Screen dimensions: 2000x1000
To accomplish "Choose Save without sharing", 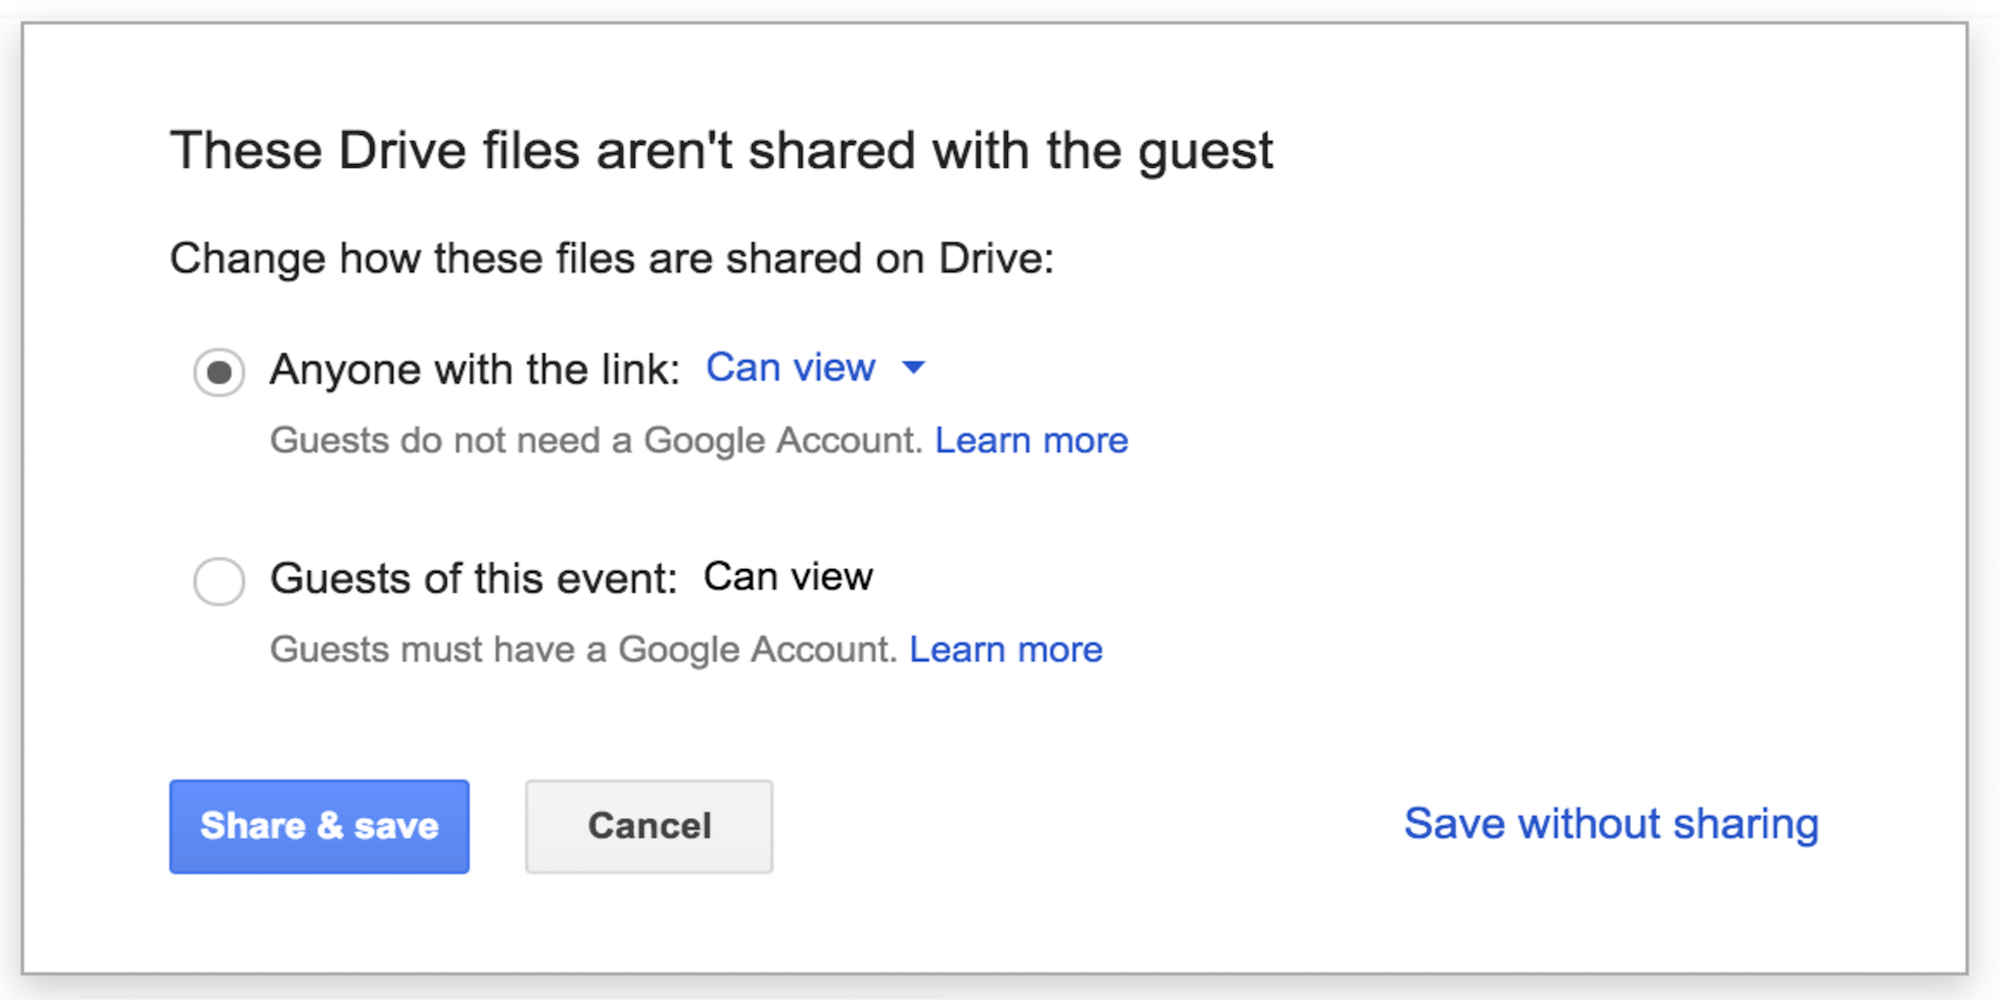I will (1610, 824).
